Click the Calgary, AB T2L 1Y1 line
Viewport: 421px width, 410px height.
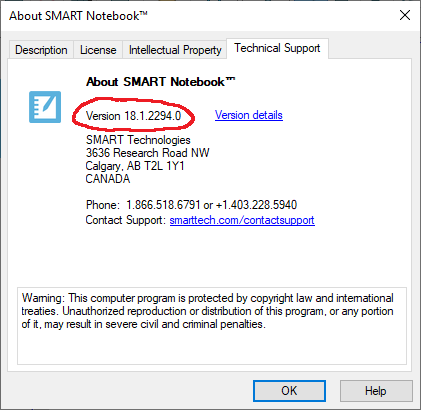click(x=135, y=166)
